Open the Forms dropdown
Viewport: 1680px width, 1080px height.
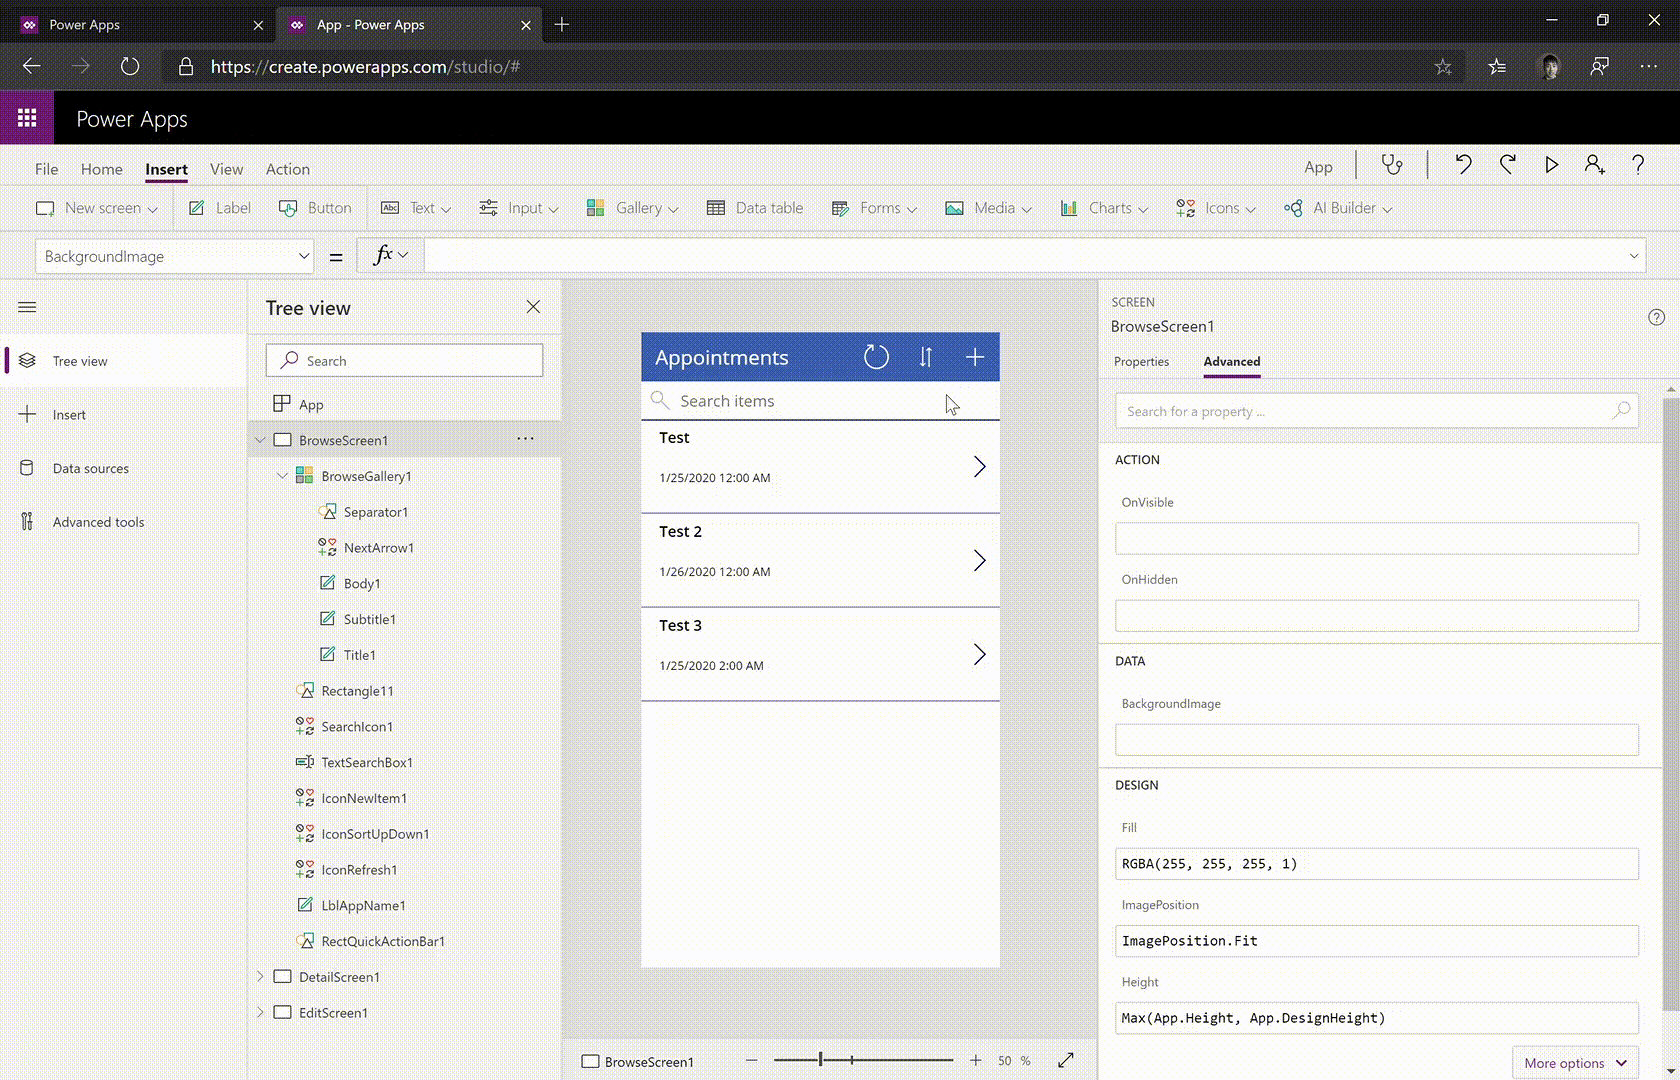[874, 208]
